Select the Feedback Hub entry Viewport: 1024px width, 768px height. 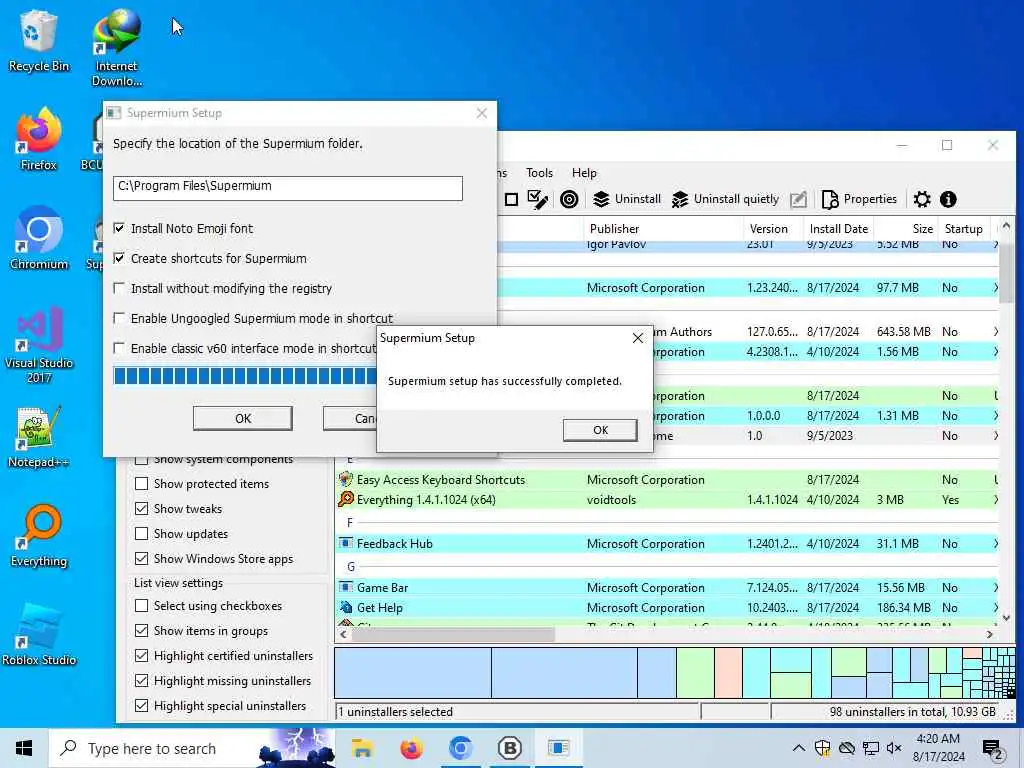(x=667, y=543)
